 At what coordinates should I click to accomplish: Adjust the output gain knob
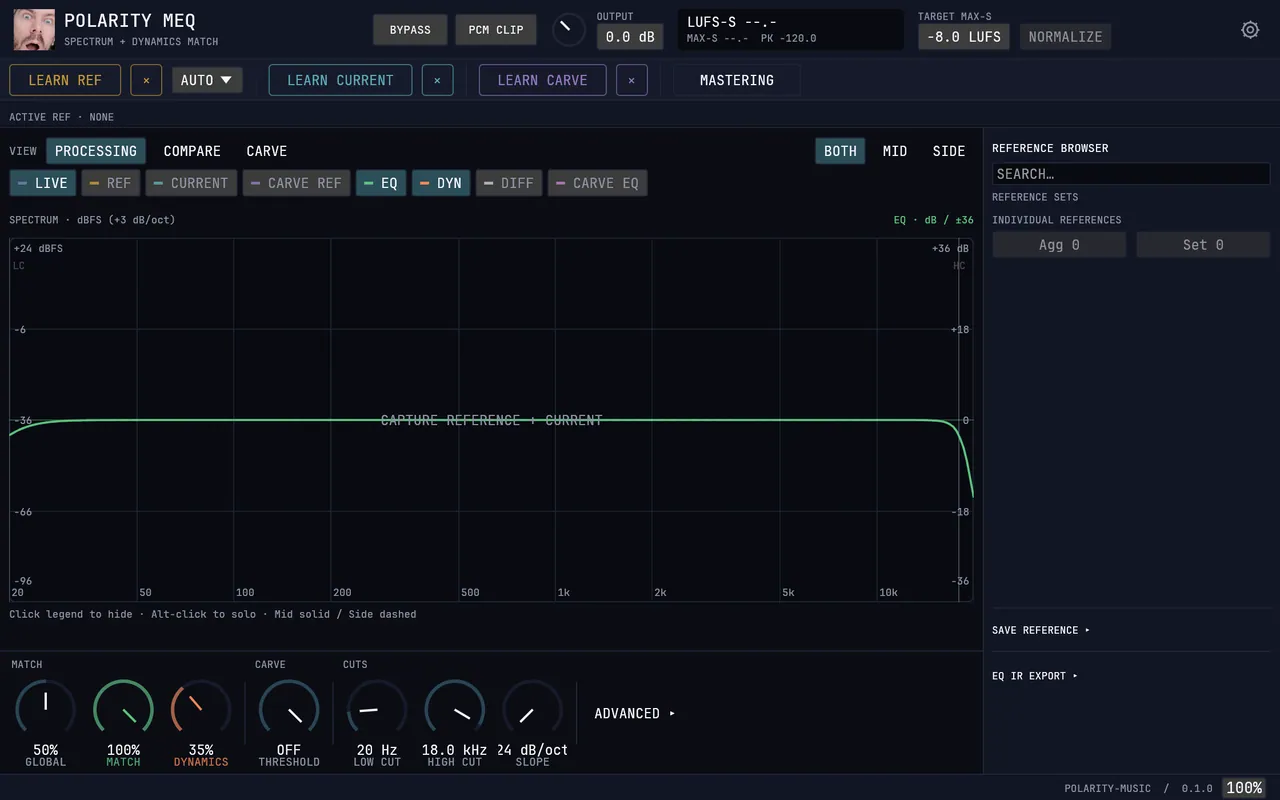[568, 30]
